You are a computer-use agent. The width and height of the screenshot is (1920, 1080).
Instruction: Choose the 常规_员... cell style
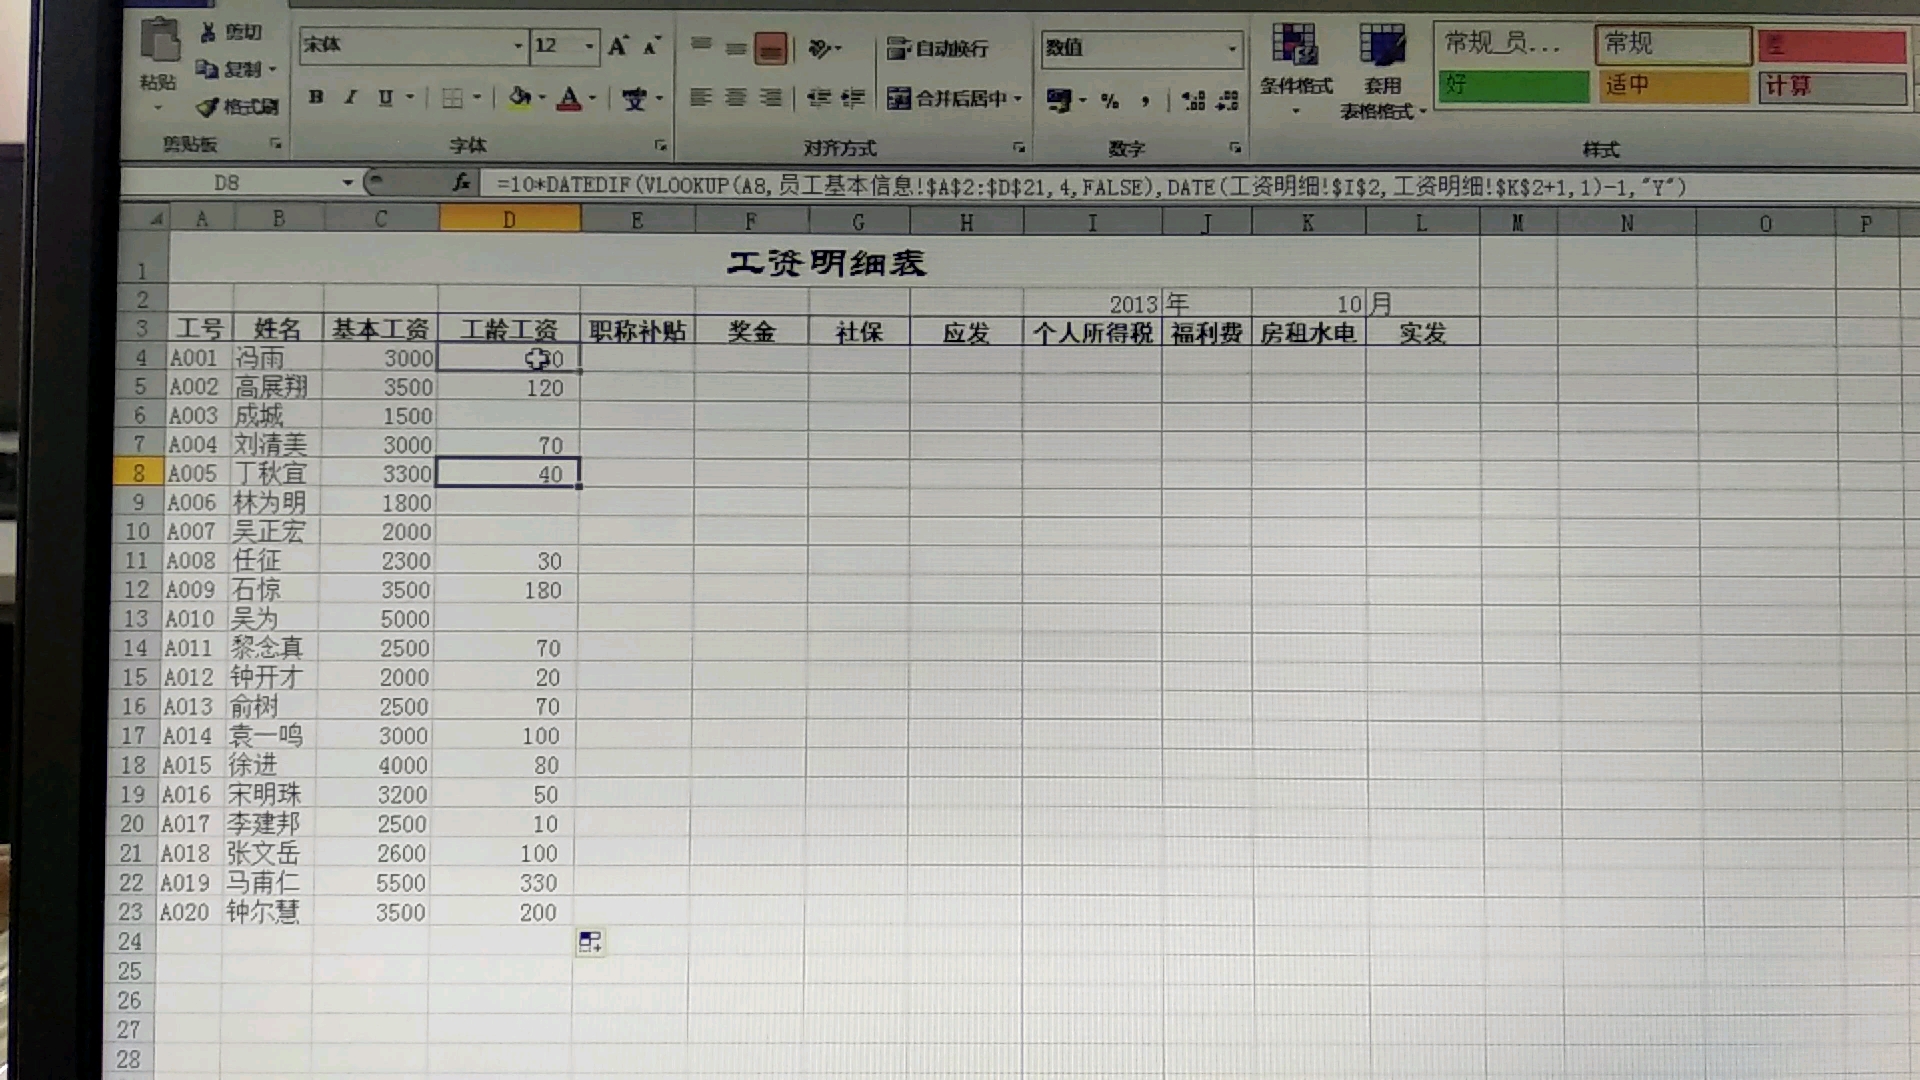pos(1514,44)
